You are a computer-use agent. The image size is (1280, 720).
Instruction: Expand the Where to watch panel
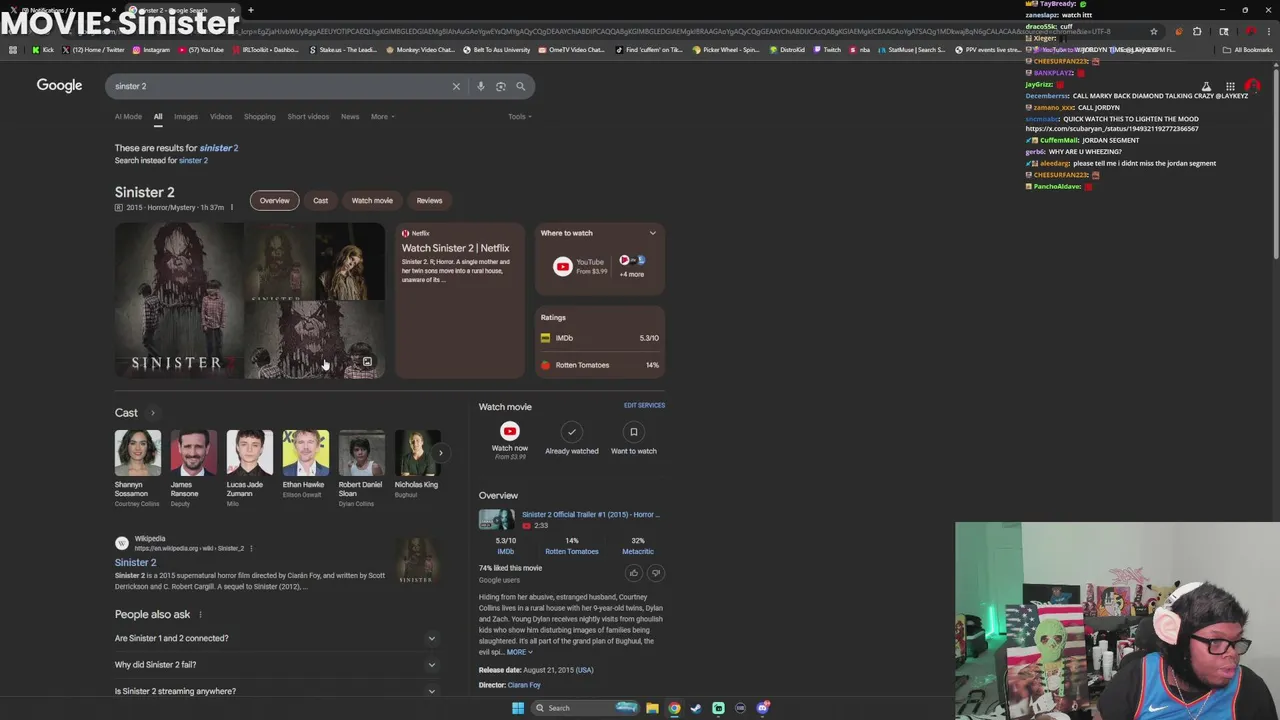653,233
